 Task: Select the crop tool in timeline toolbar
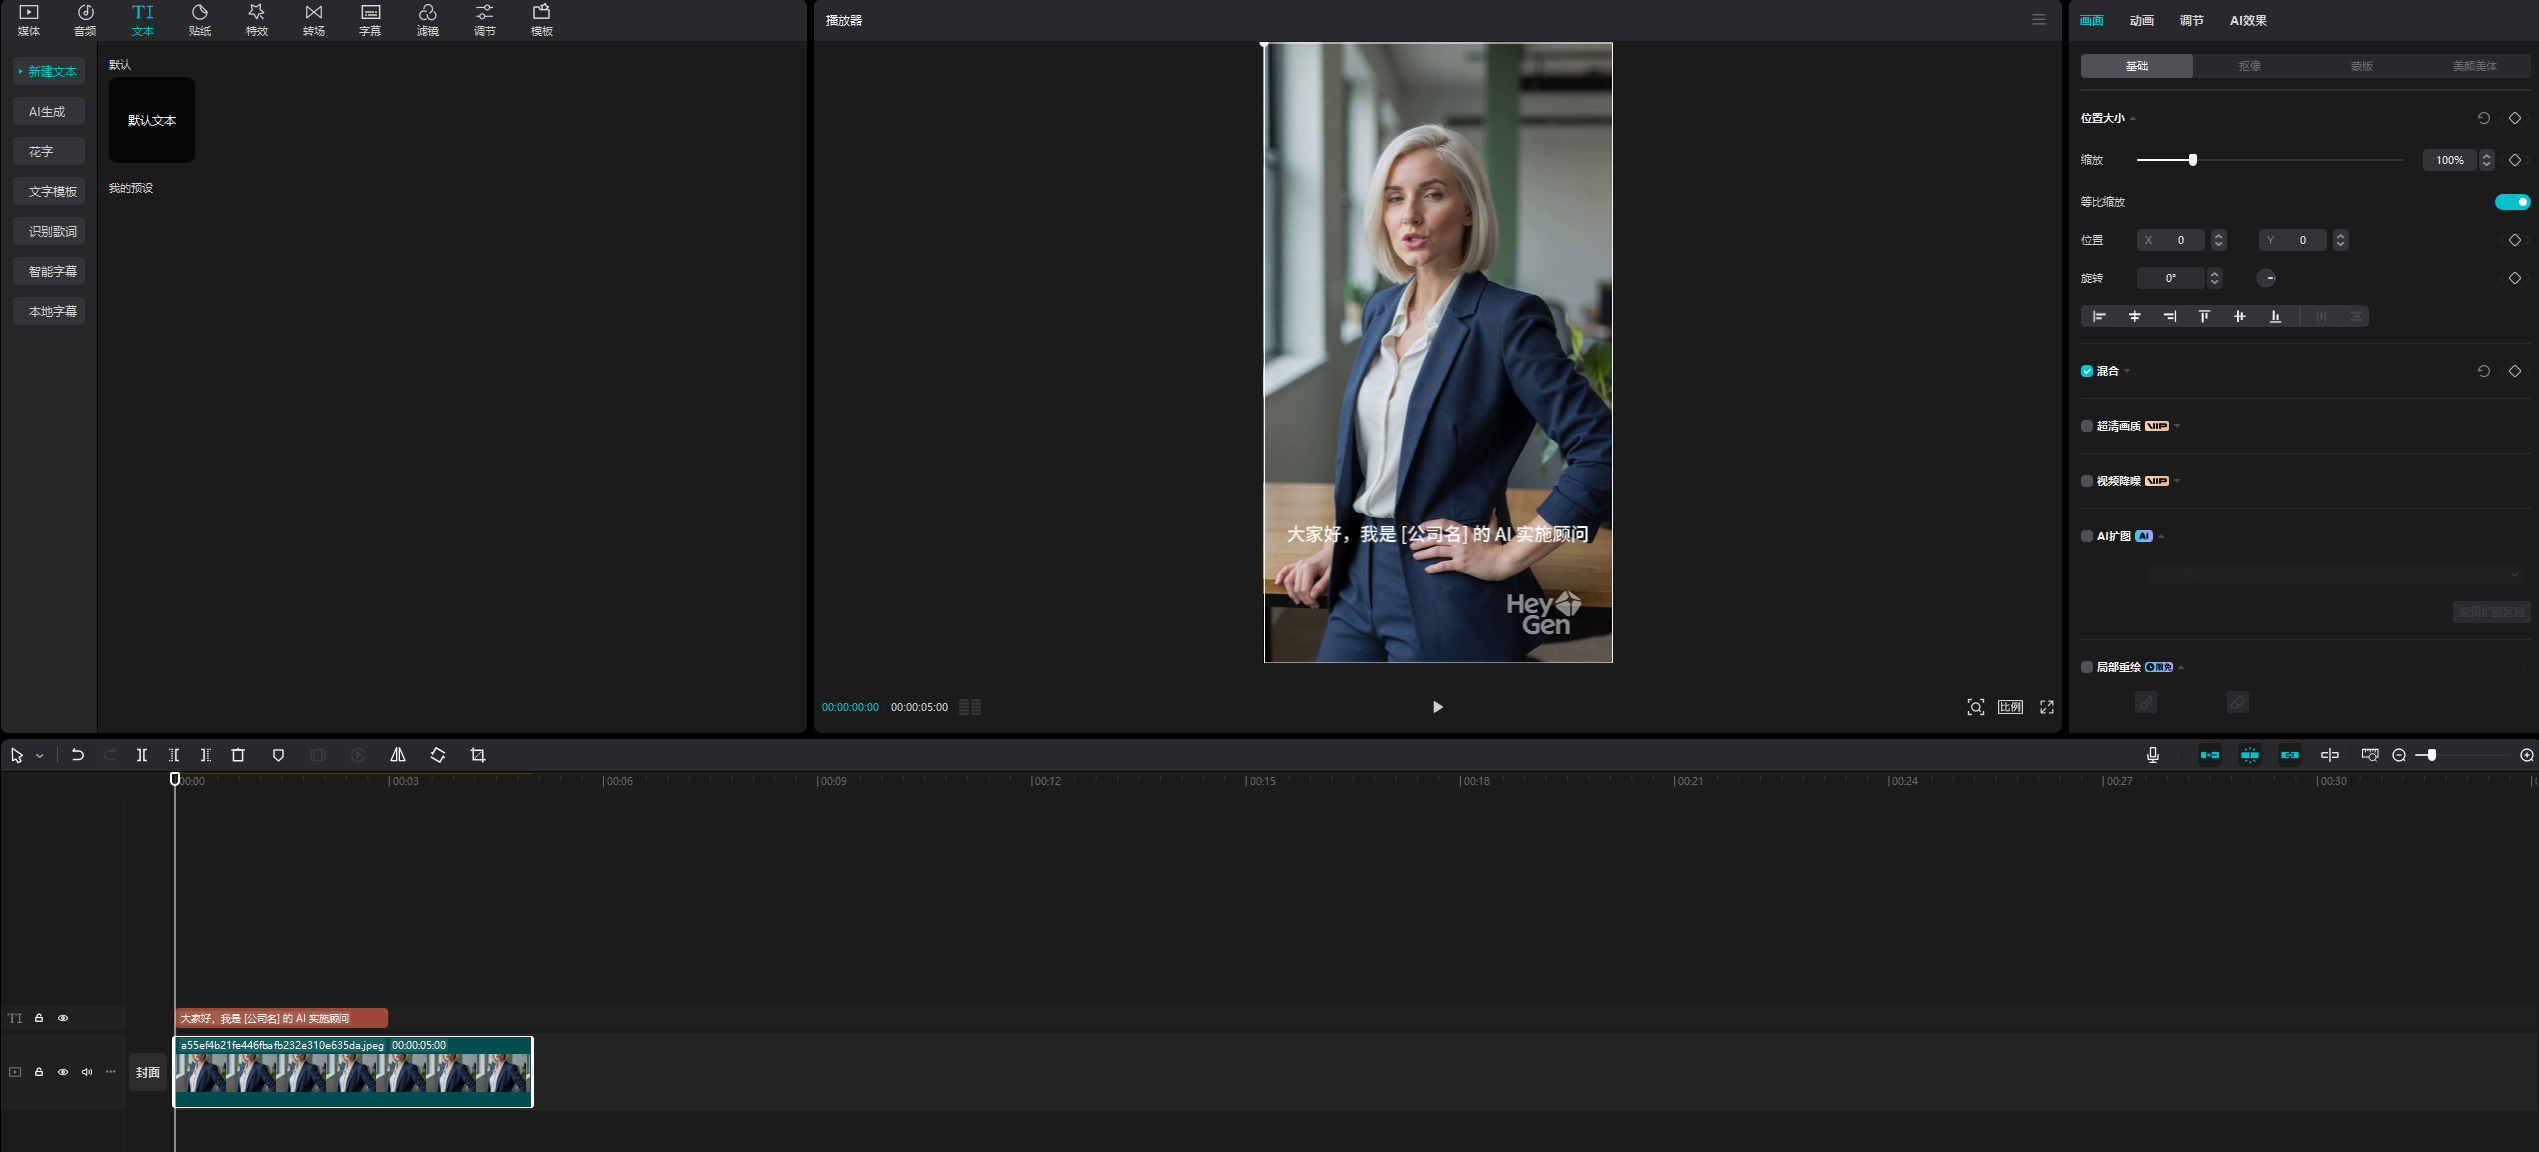[478, 755]
